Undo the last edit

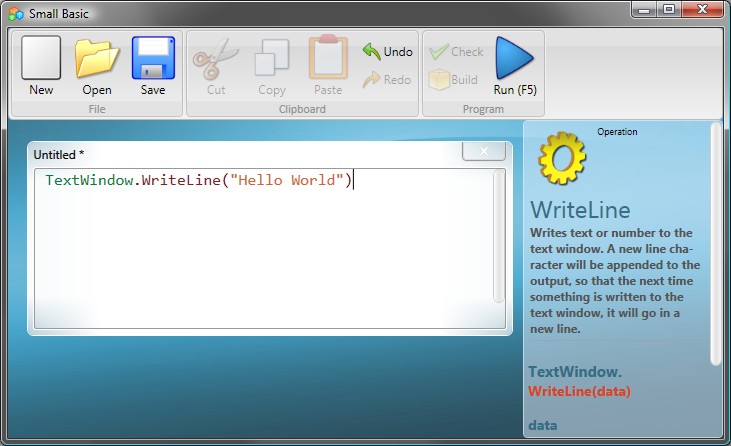[387, 51]
